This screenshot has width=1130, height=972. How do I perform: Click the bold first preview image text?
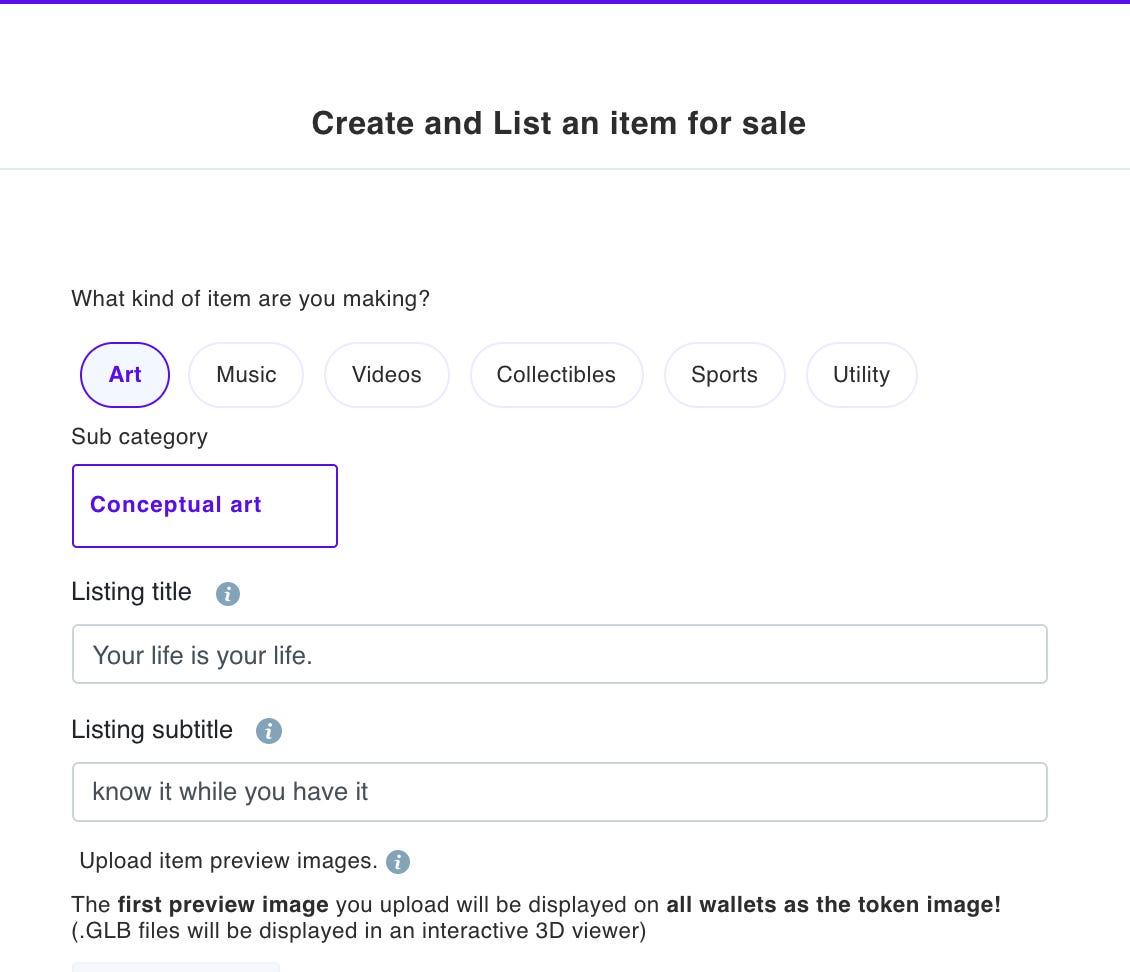click(x=223, y=905)
